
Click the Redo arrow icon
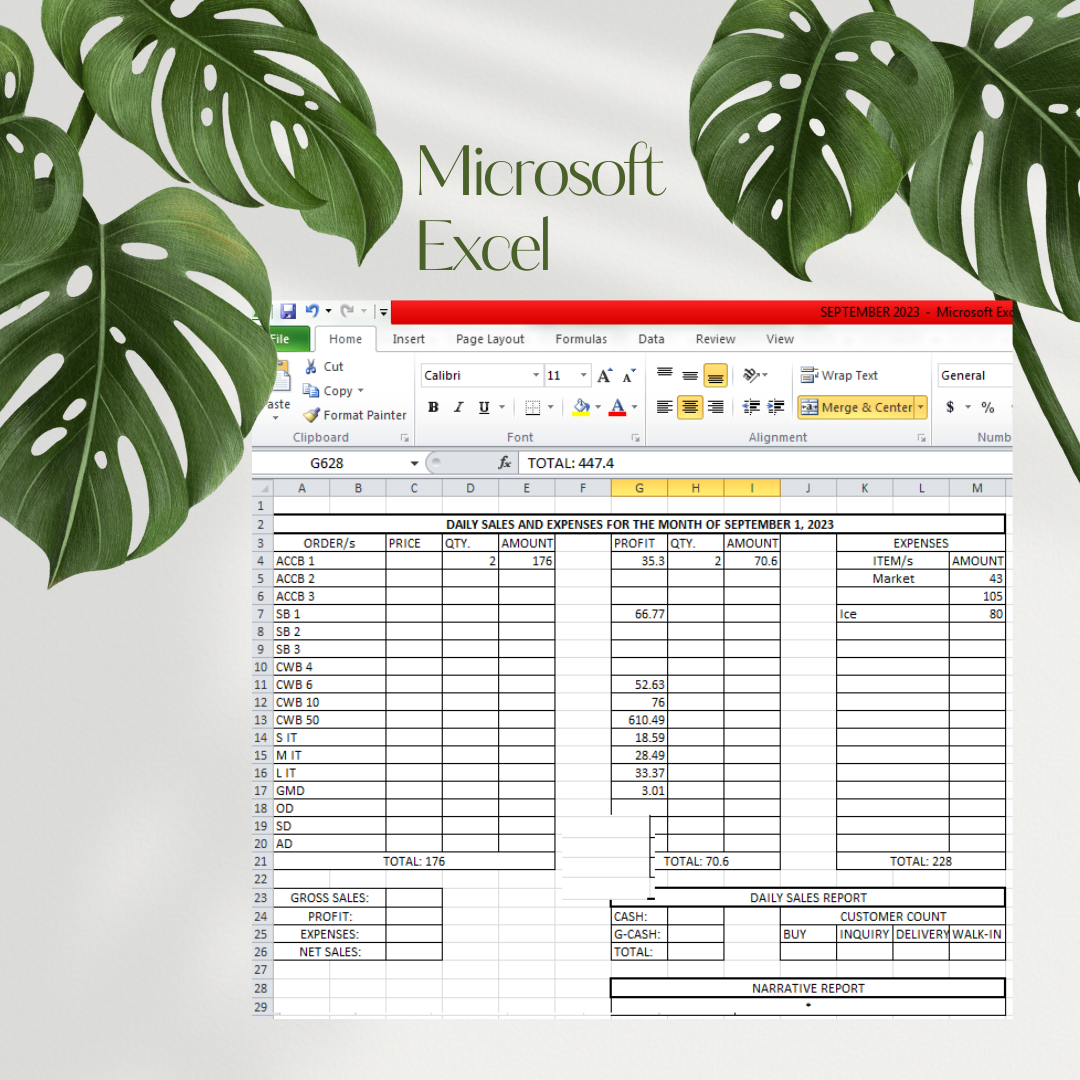347,311
